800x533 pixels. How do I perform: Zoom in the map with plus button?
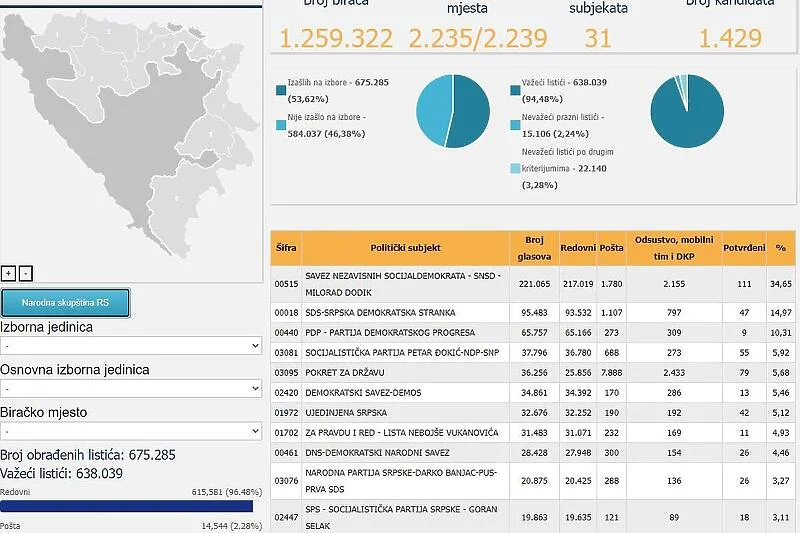click(x=9, y=273)
